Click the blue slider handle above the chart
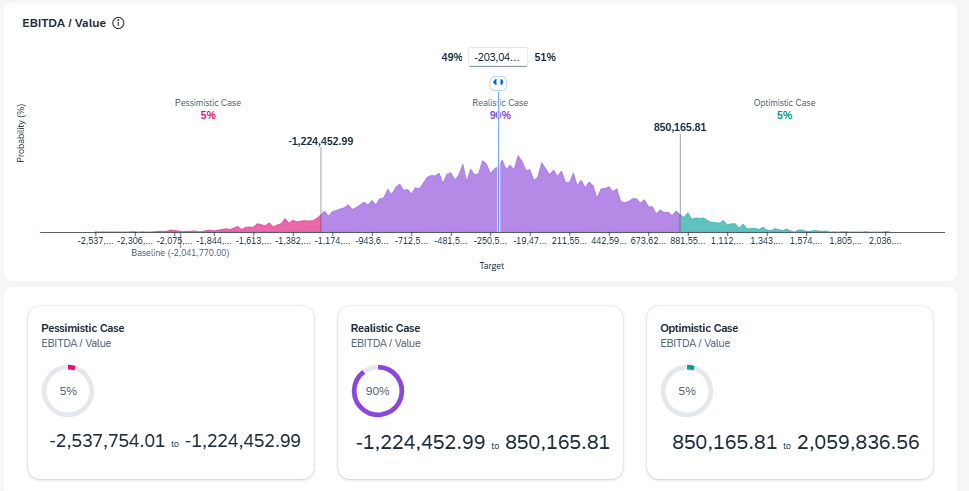969x491 pixels. [498, 83]
